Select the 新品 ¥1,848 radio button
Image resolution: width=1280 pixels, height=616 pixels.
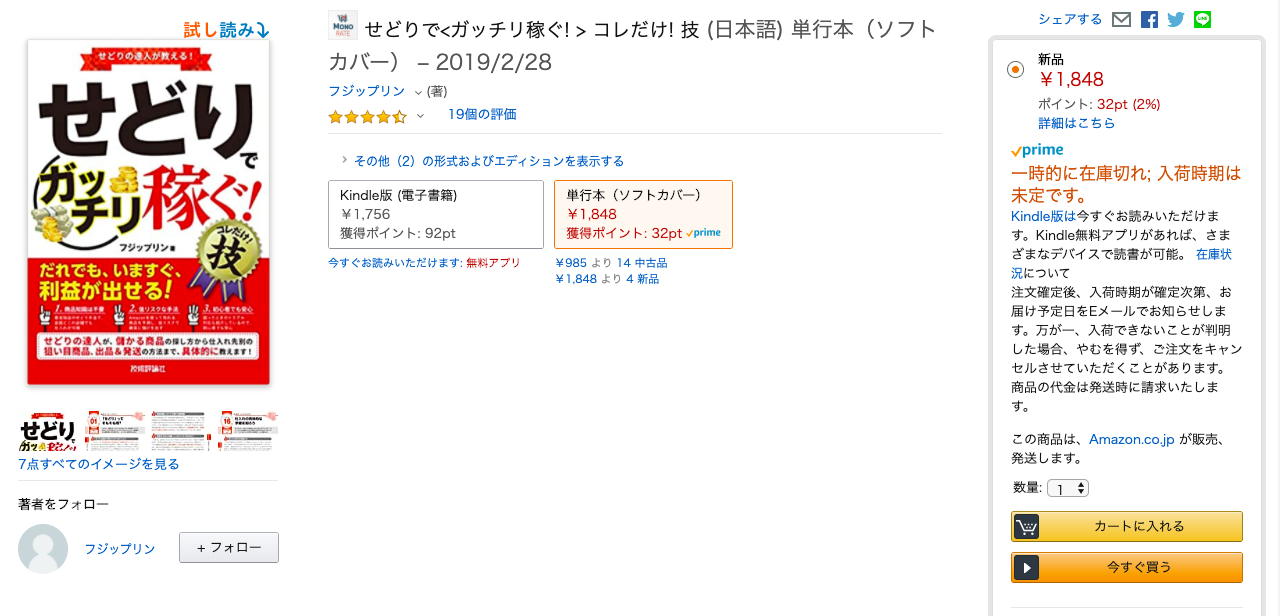(1016, 69)
